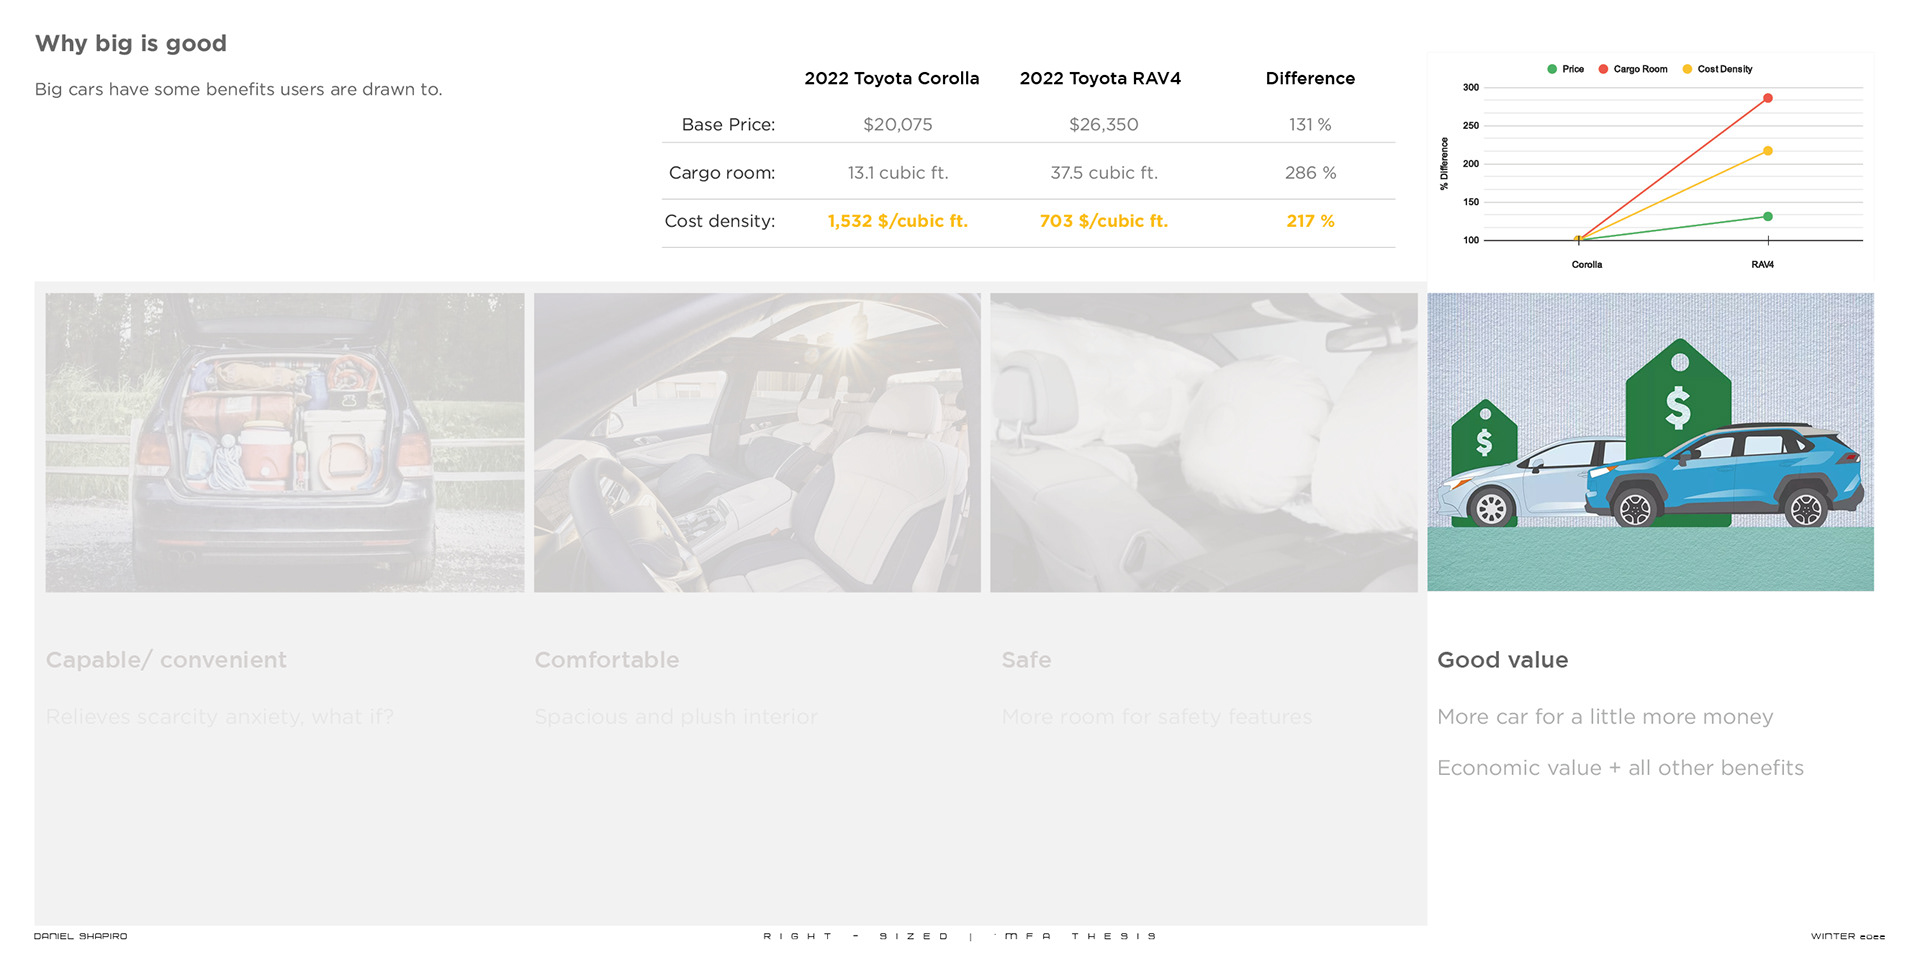Click the '100' y-axis tick label
Screen dimensions: 1920x960
[1471, 240]
